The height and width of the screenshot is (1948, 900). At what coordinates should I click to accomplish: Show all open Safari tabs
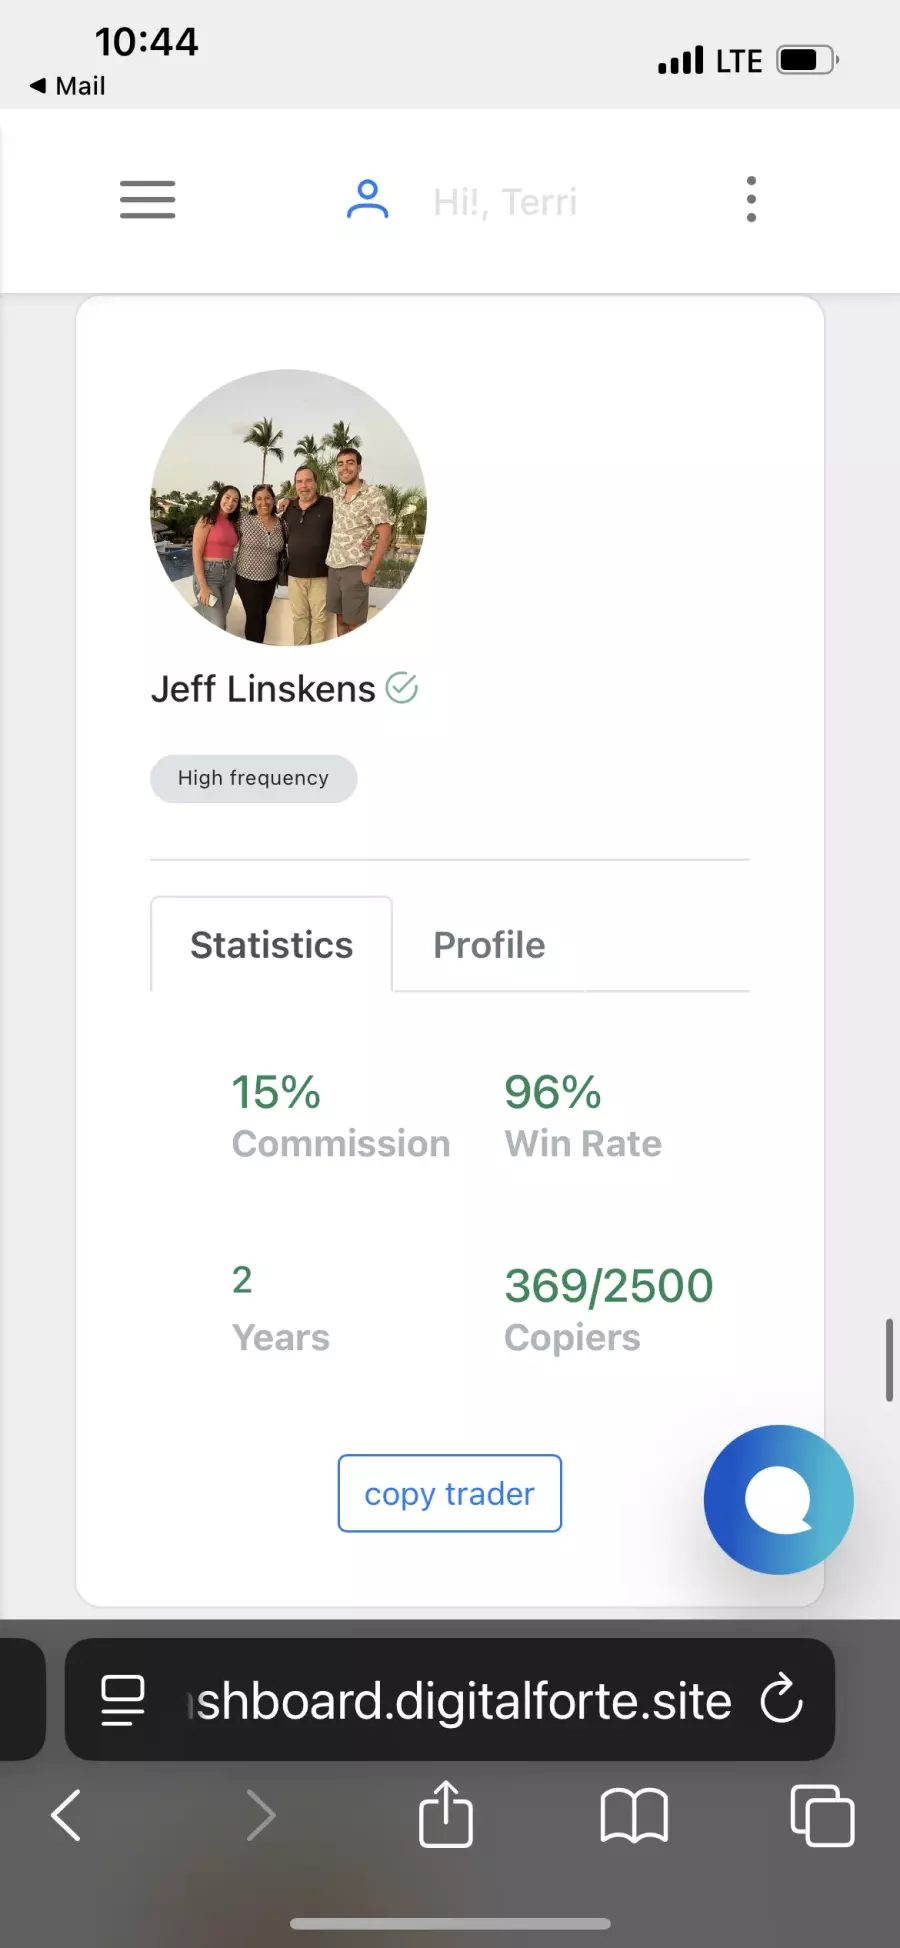click(822, 1815)
